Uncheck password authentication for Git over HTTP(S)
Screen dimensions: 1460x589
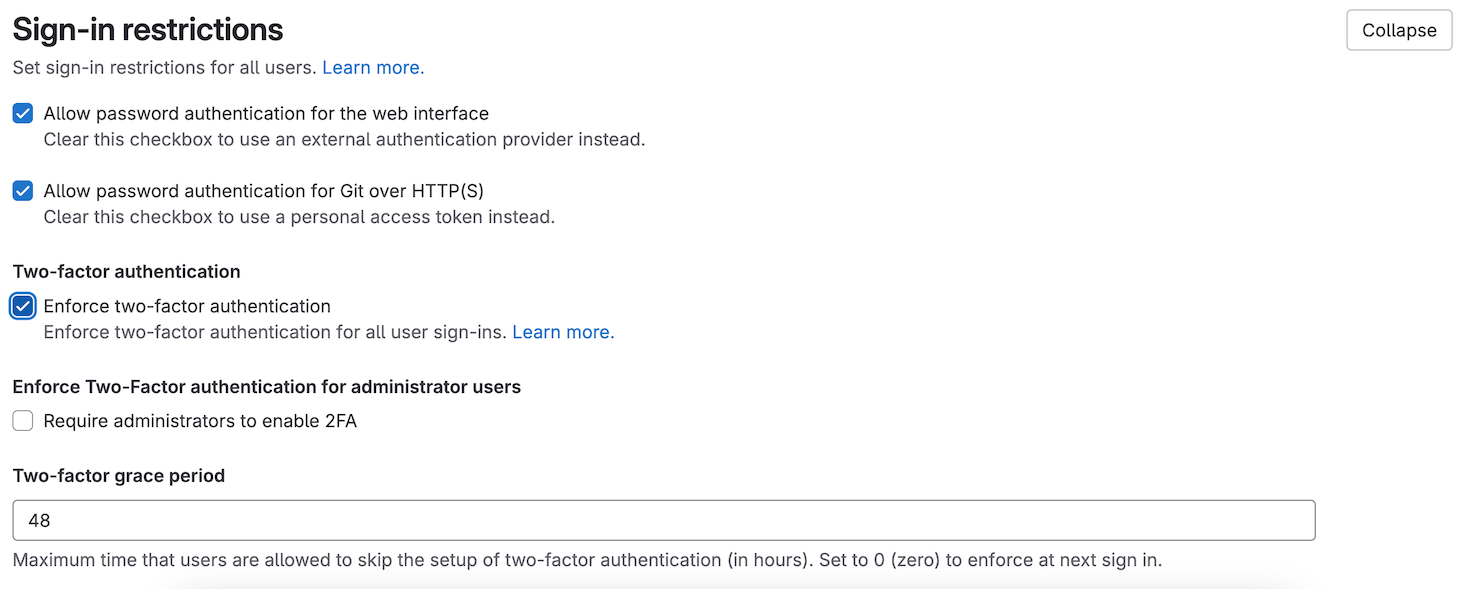(x=22, y=190)
